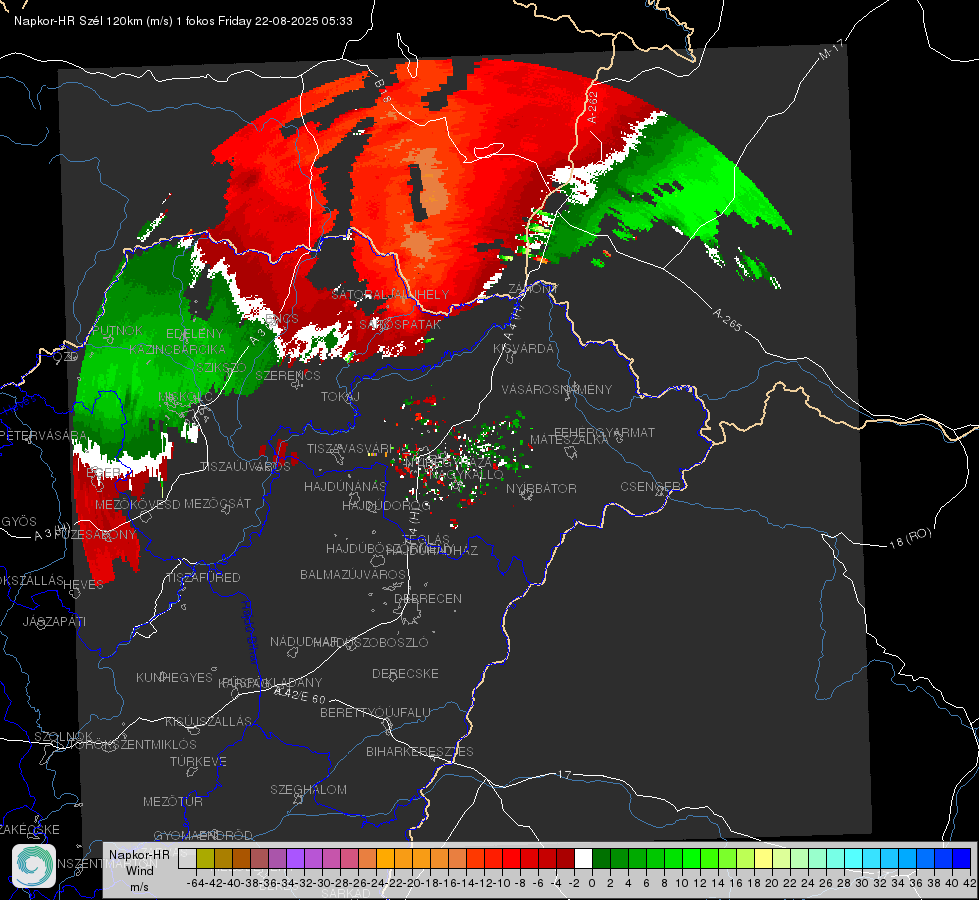This screenshot has height=900, width=979.
Task: Click the BIHARKERESZTES town label
Action: coord(420,751)
